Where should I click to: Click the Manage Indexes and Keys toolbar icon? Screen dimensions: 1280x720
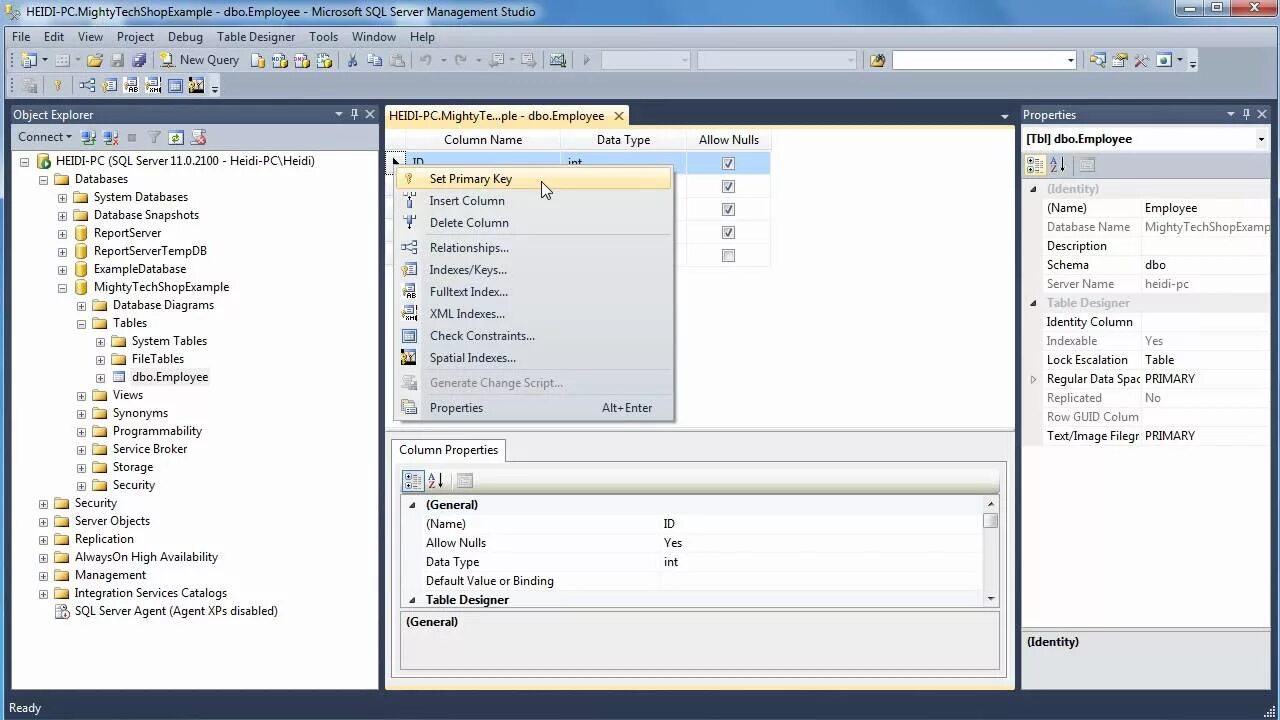[x=109, y=86]
